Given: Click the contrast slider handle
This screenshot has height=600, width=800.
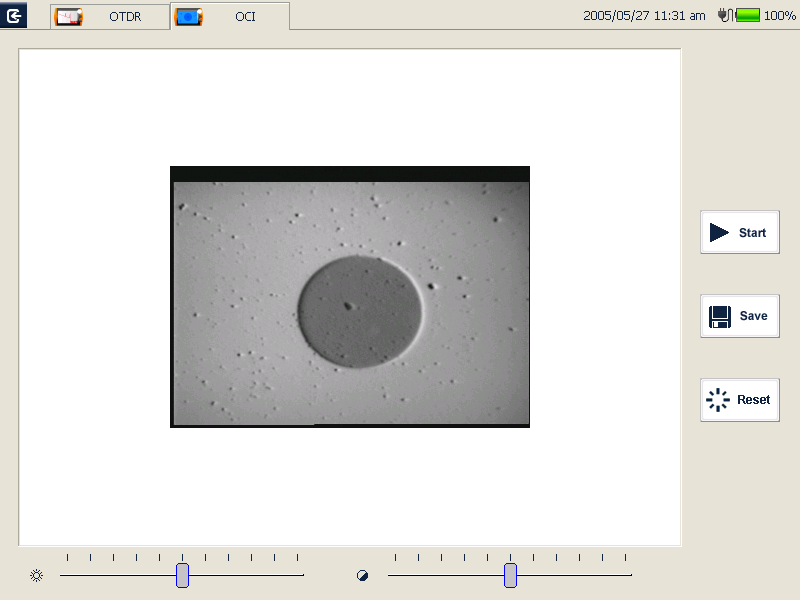Looking at the screenshot, I should 510,575.
